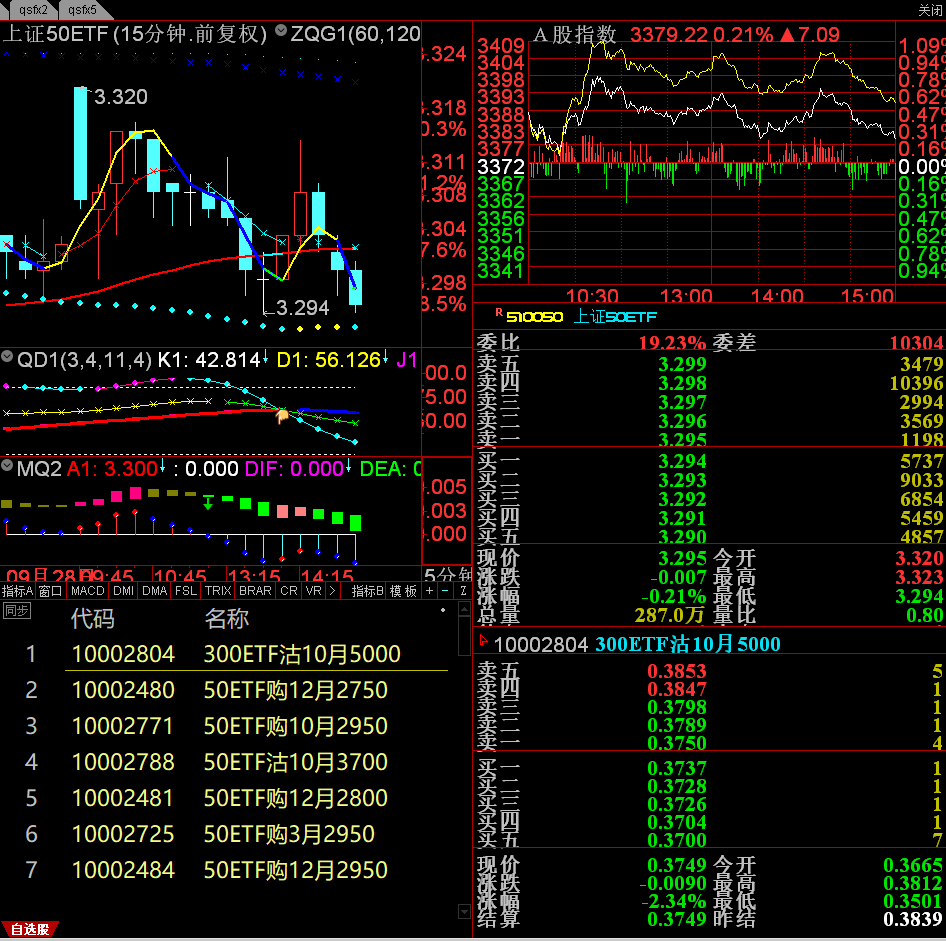Click option 卖五 price 0.3853

[676, 671]
